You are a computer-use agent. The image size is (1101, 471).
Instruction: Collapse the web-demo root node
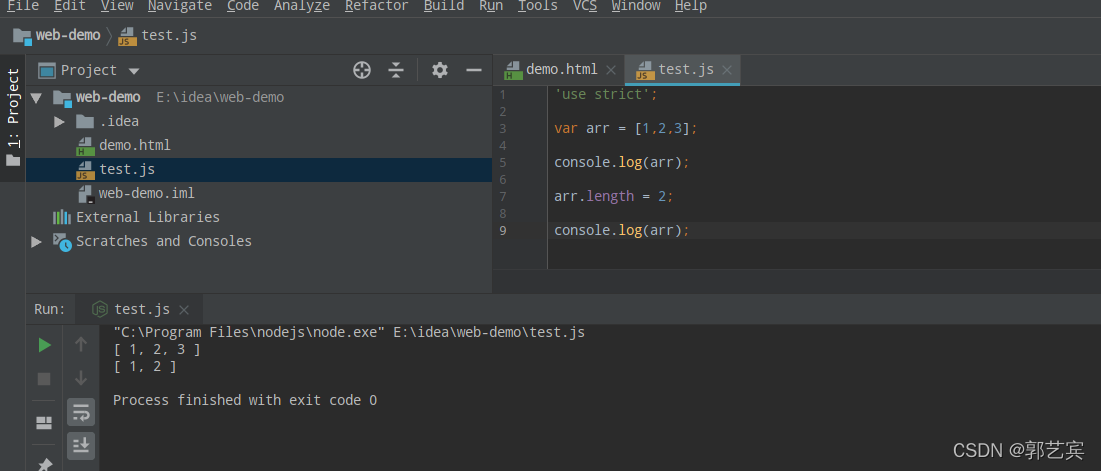coord(37,98)
